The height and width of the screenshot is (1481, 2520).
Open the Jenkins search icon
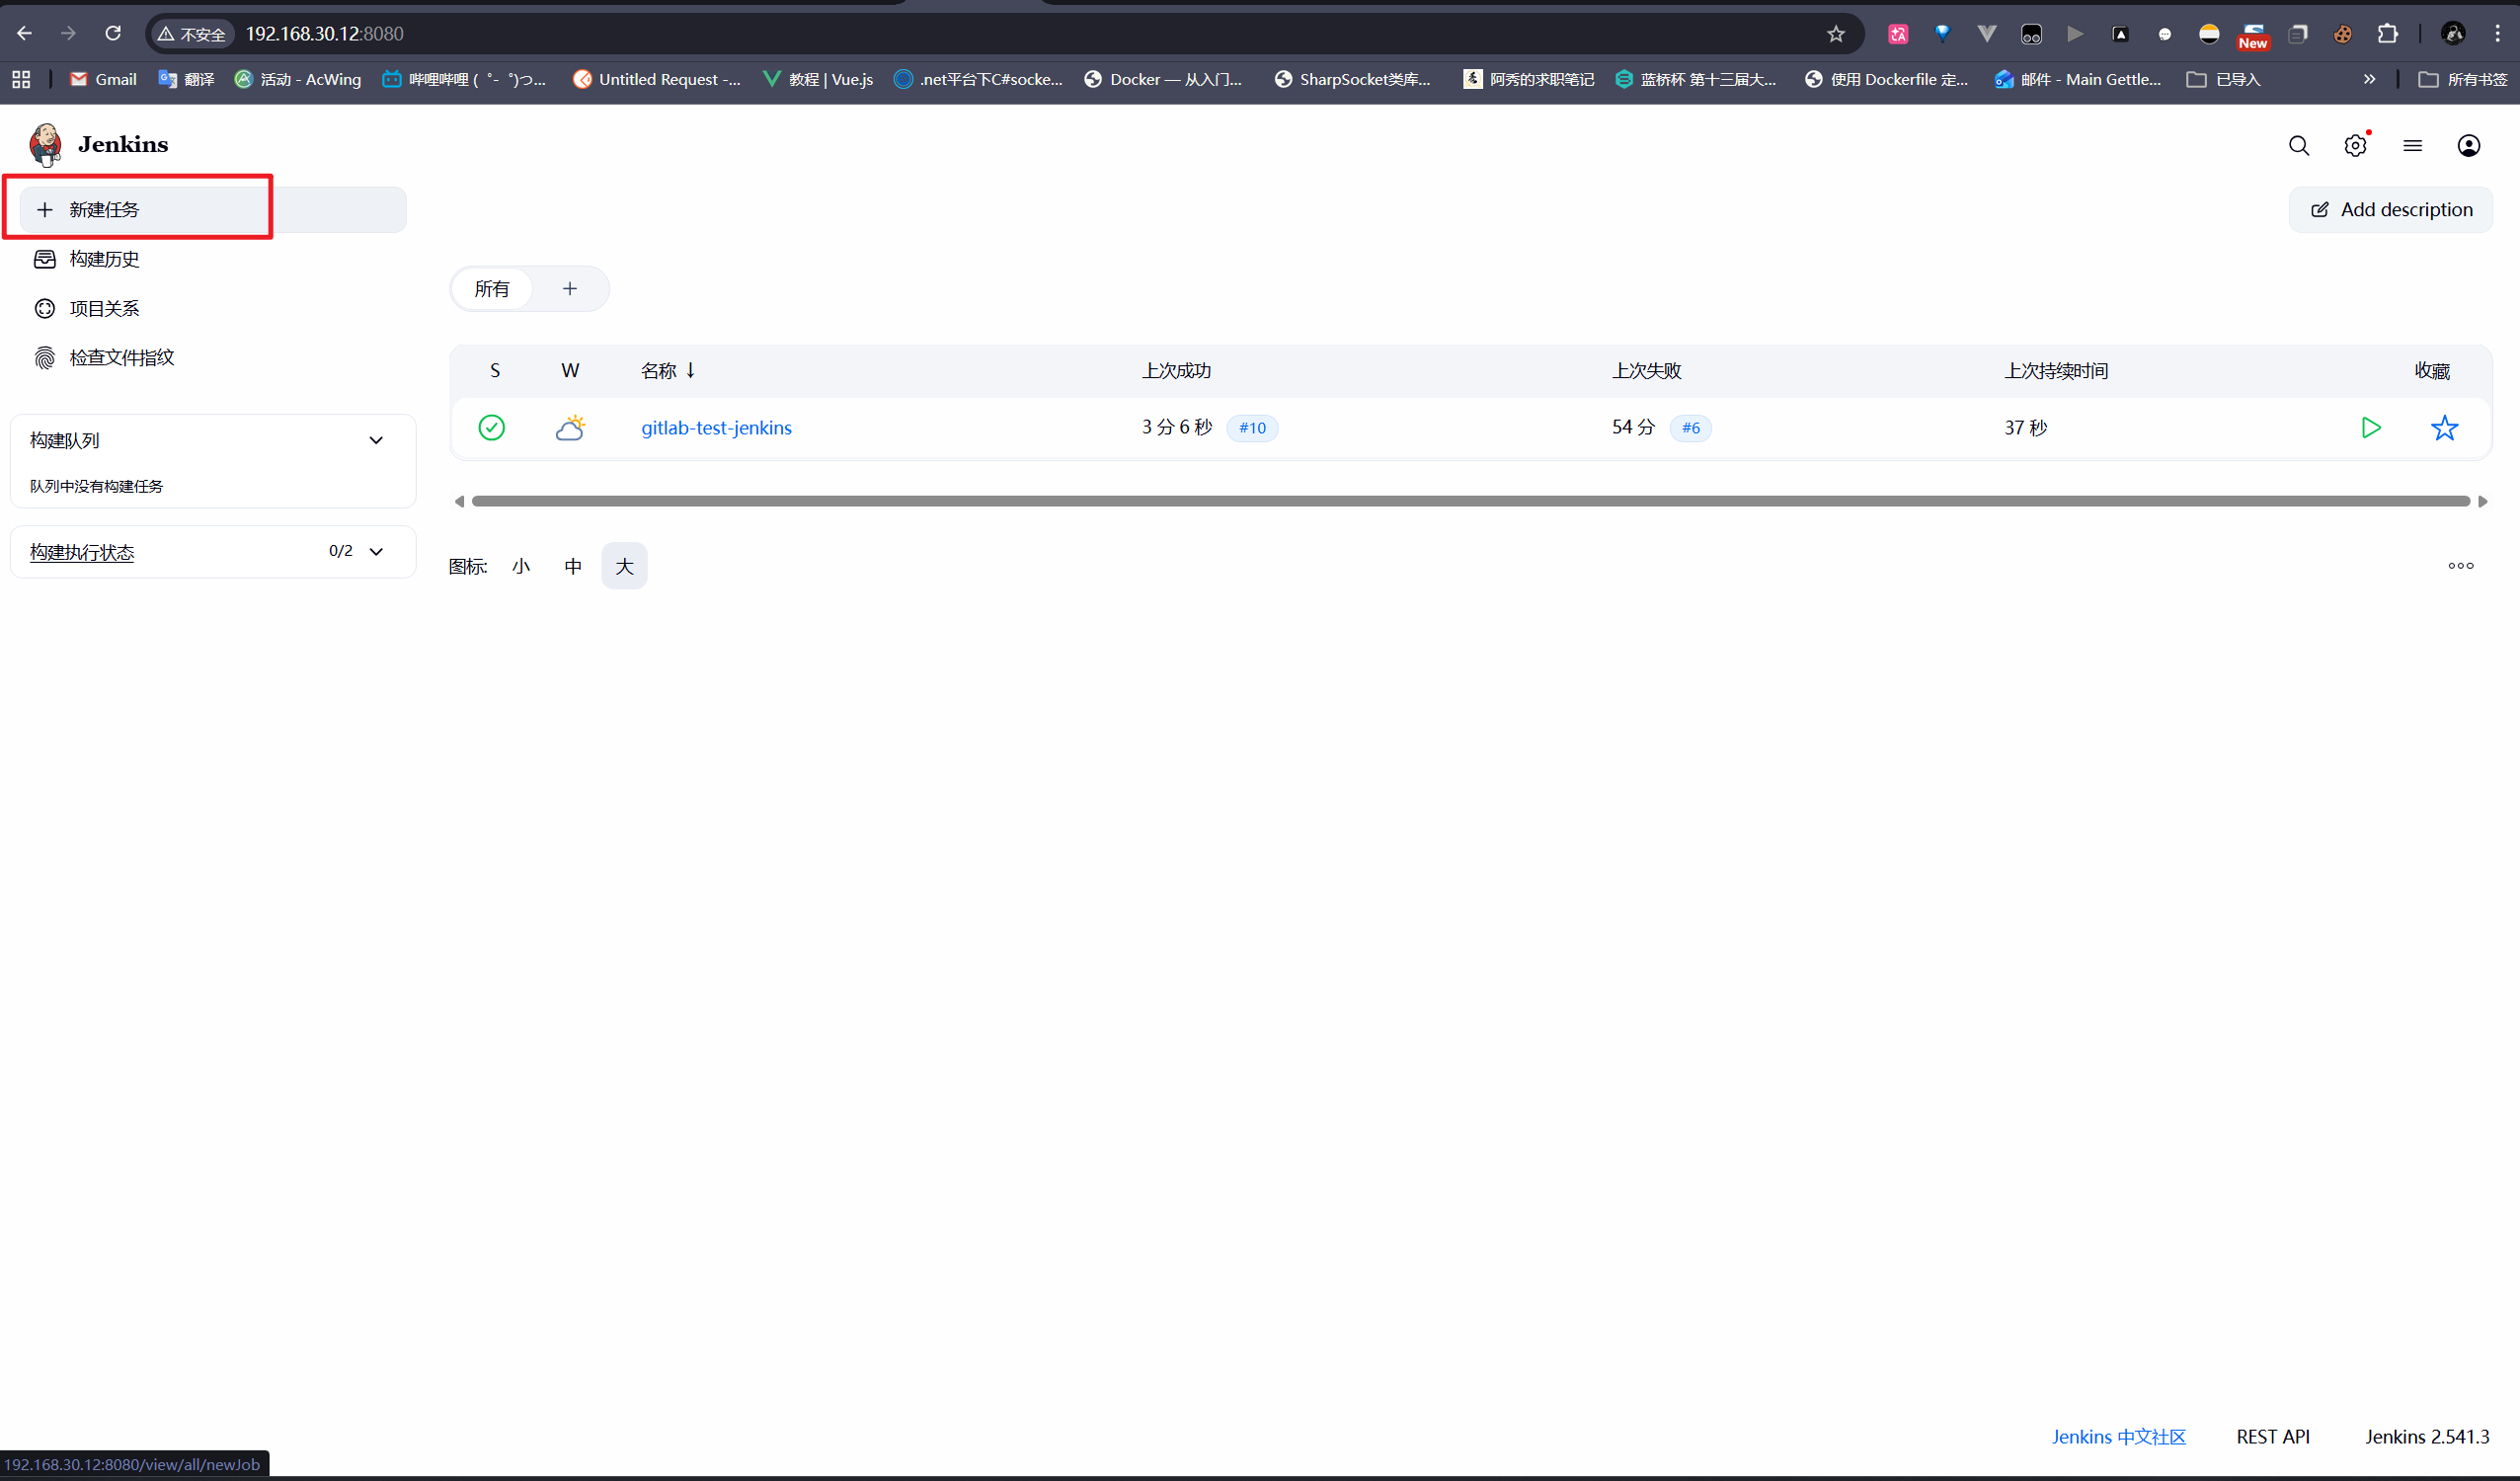[2299, 146]
